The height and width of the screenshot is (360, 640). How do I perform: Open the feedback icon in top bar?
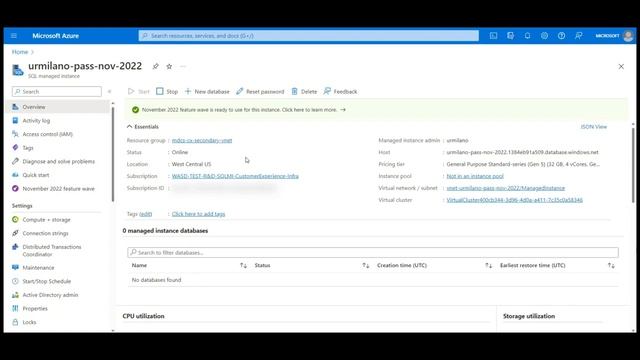(x=579, y=36)
